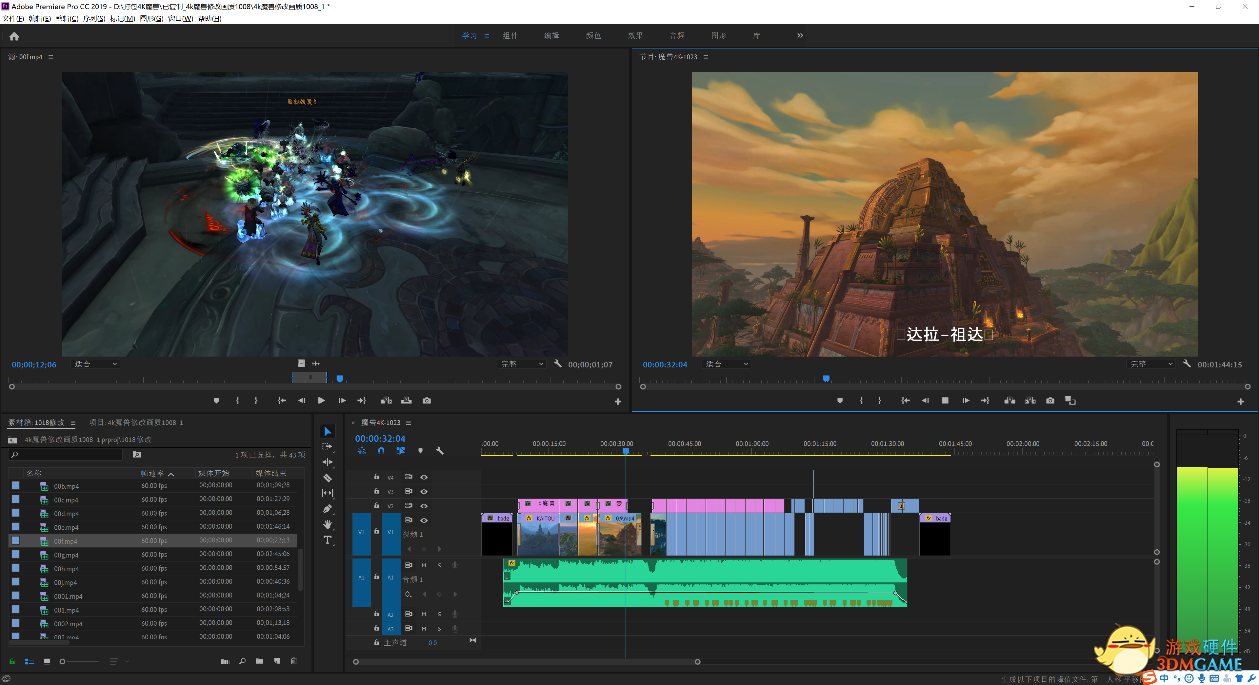The height and width of the screenshot is (685, 1259).
Task: Add a marker in the timeline panel
Action: pyautogui.click(x=420, y=451)
